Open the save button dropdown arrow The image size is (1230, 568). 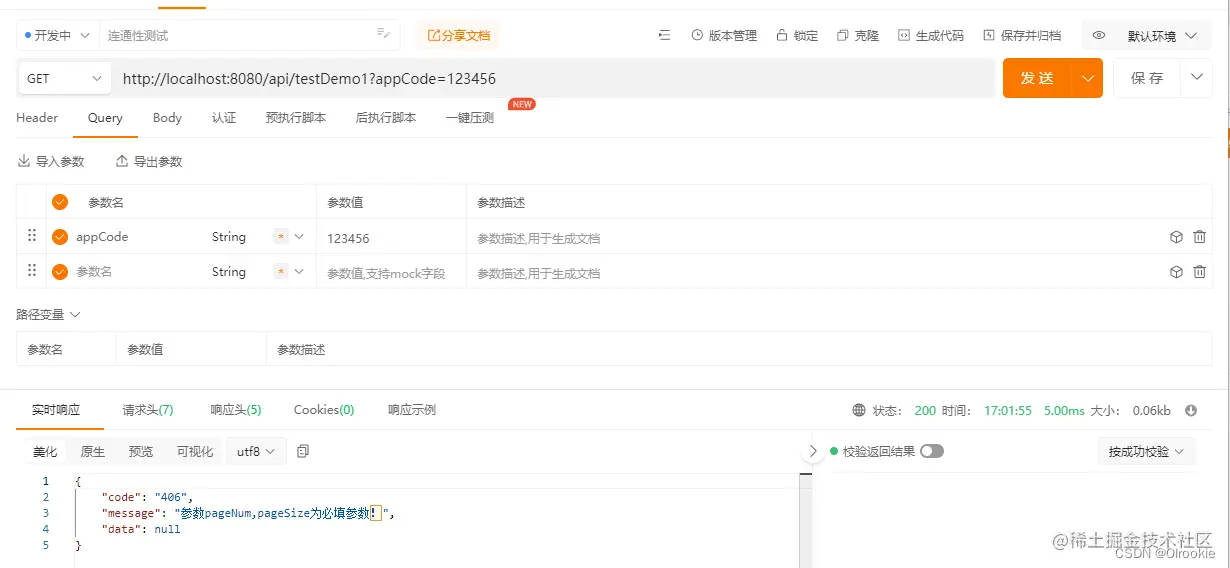pos(1196,78)
